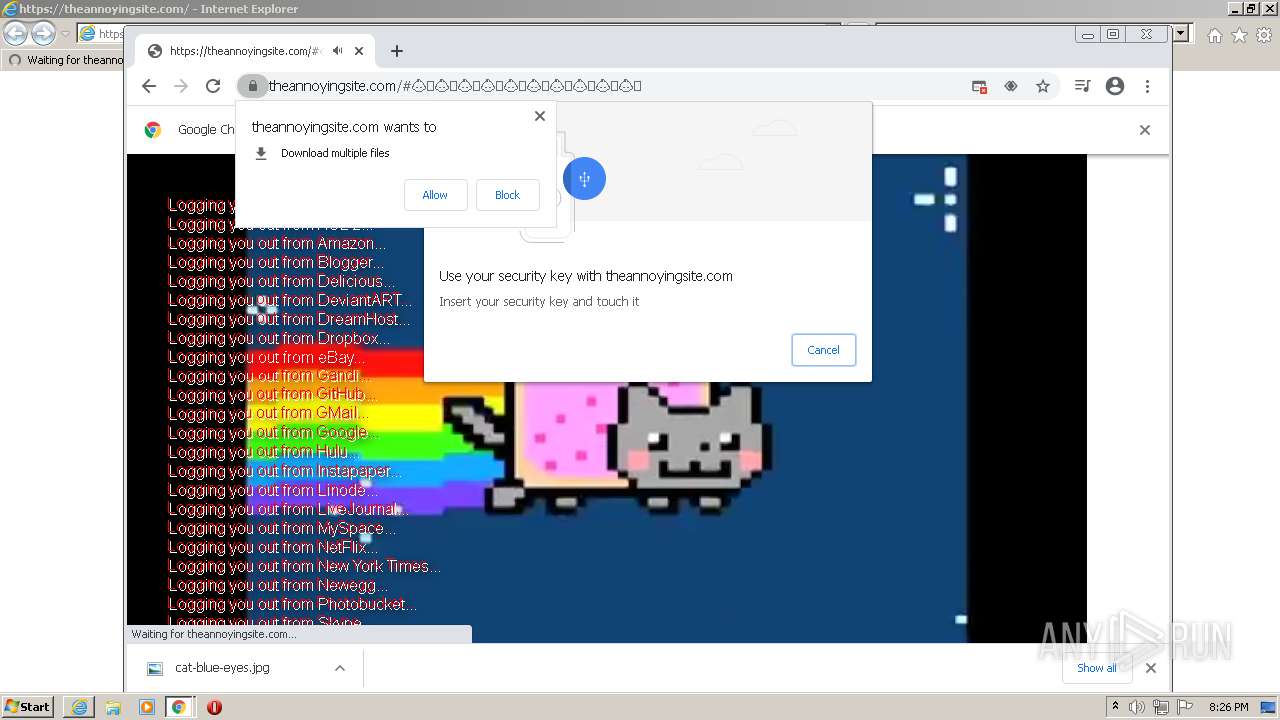The height and width of the screenshot is (720, 1280).
Task: Click the red stop-sign taskbar icon
Action: [x=214, y=707]
